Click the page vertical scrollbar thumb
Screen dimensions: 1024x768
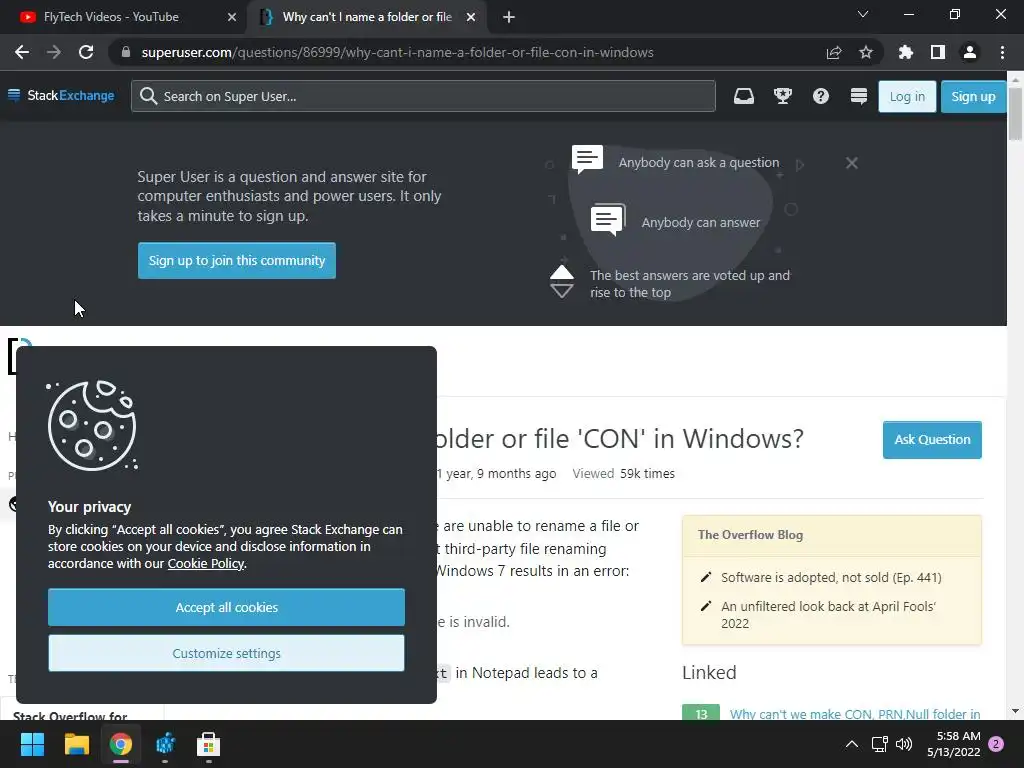[x=1015, y=113]
